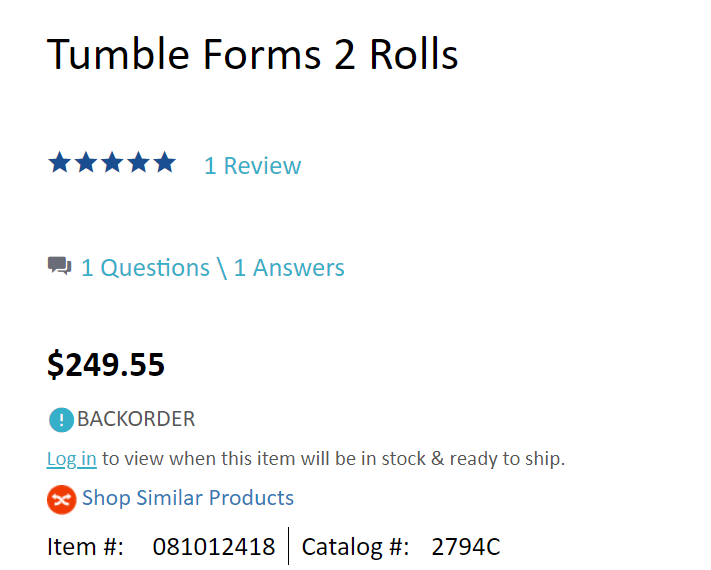This screenshot has height=570, width=711.
Task: Open the 1 Review link
Action: coord(252,166)
